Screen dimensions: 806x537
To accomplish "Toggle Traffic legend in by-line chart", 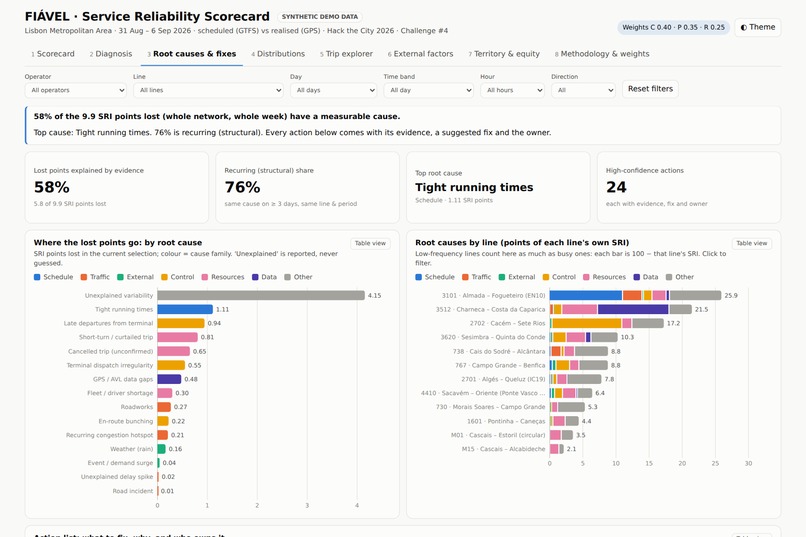I will (x=477, y=277).
